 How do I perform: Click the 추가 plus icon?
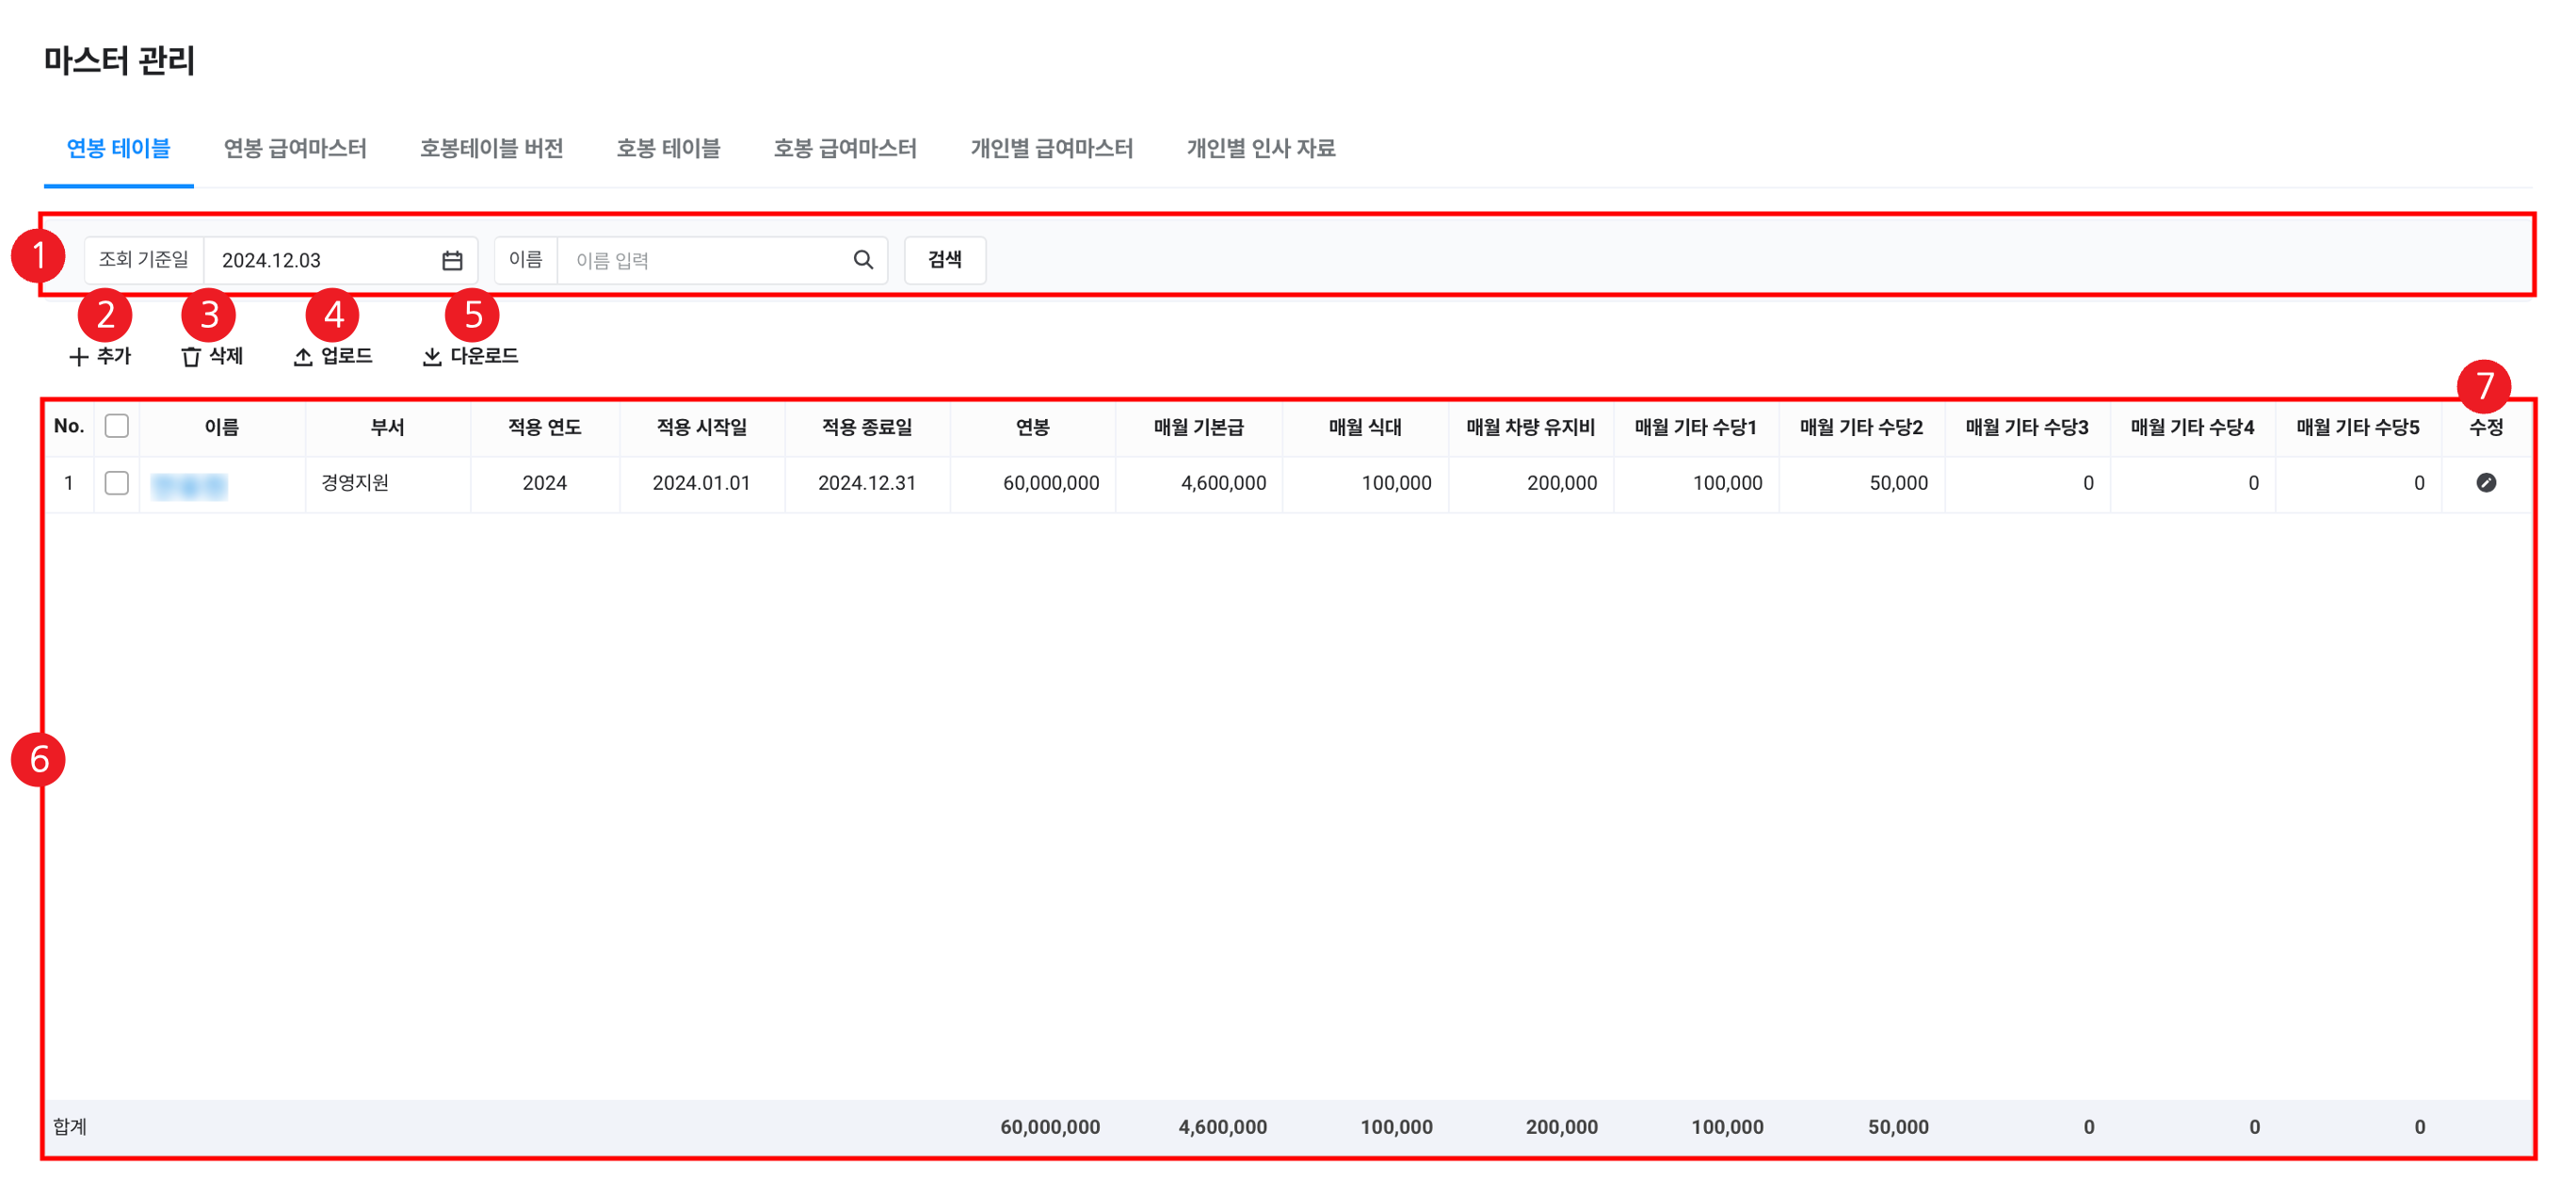pos(79,357)
